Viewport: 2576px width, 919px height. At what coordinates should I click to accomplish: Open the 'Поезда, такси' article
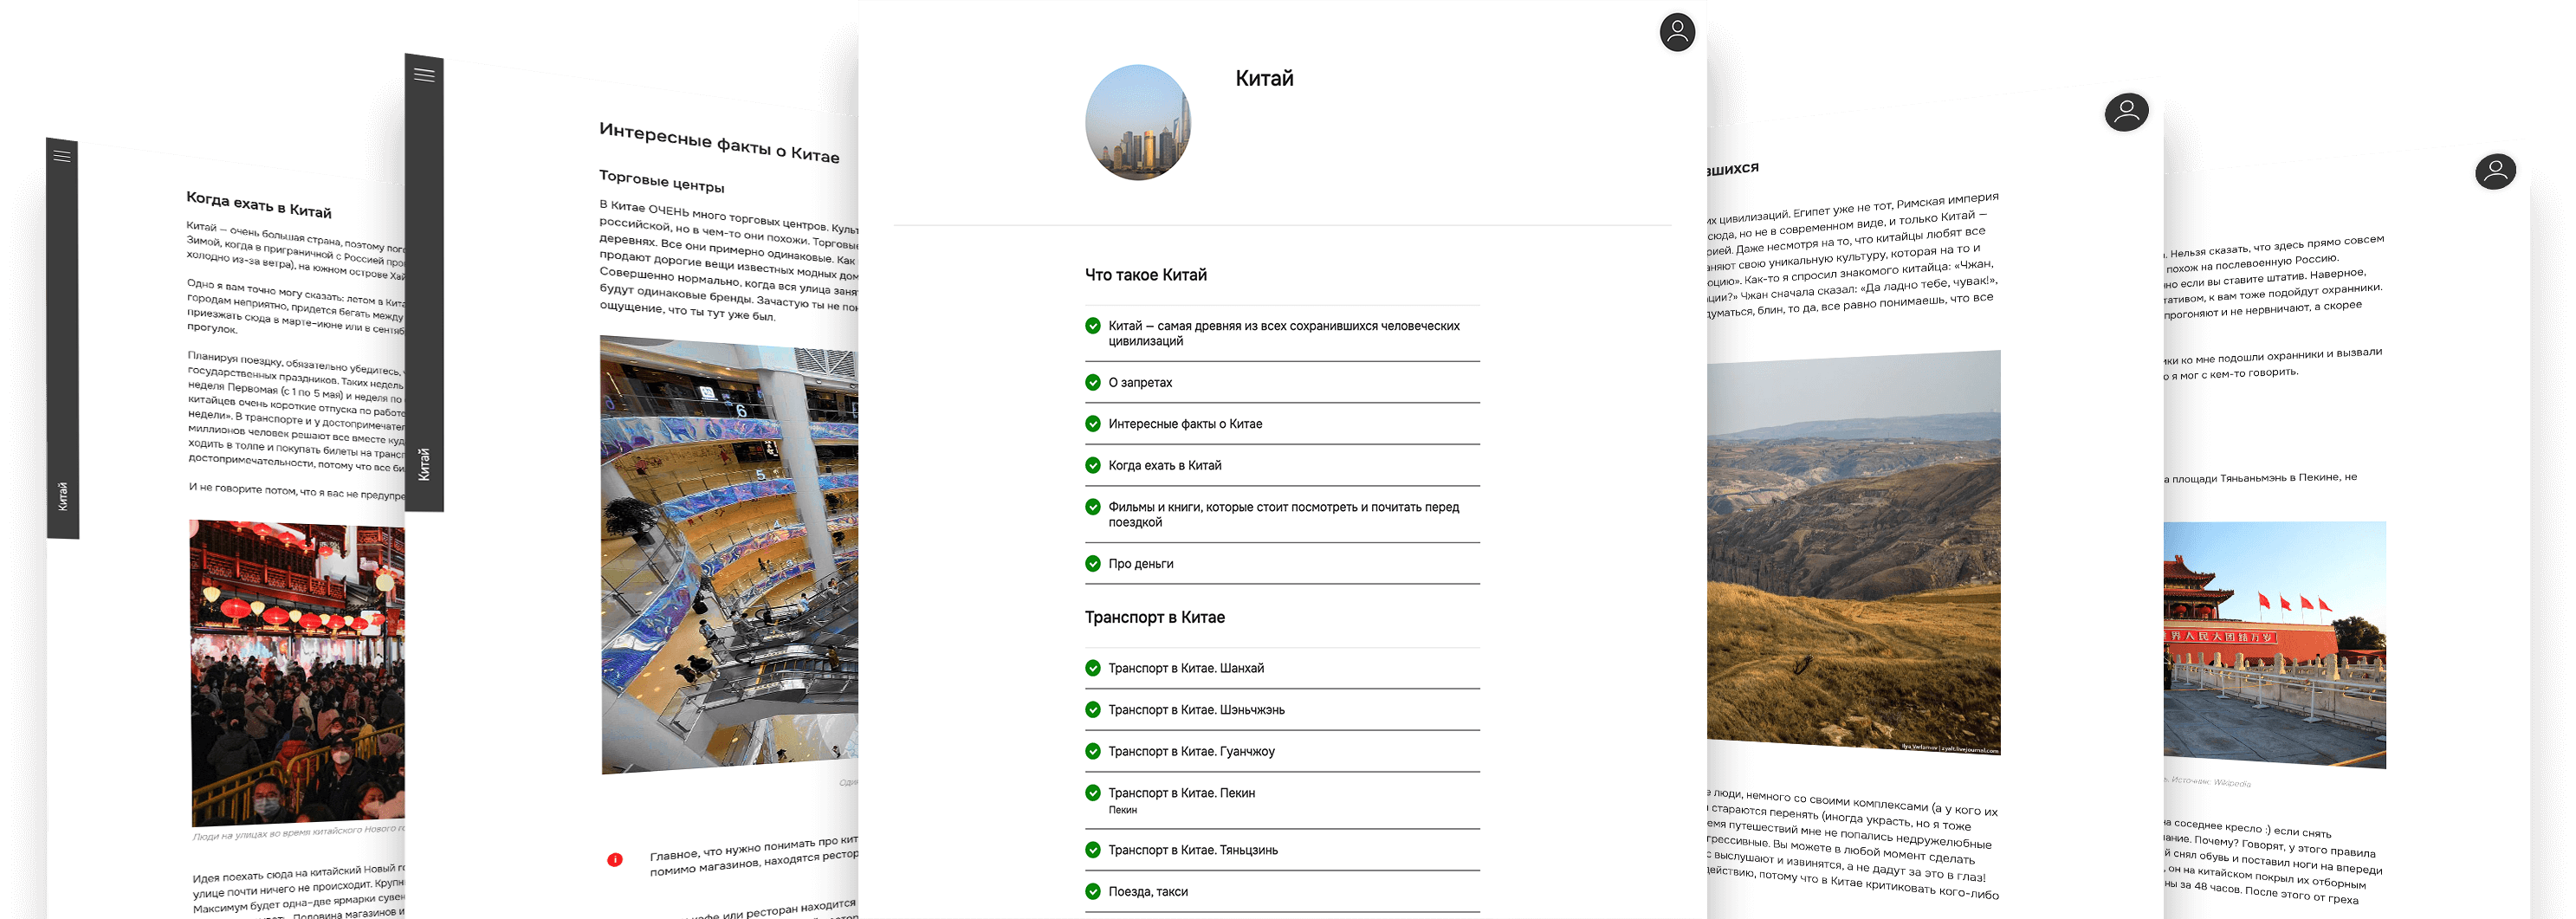point(1148,892)
